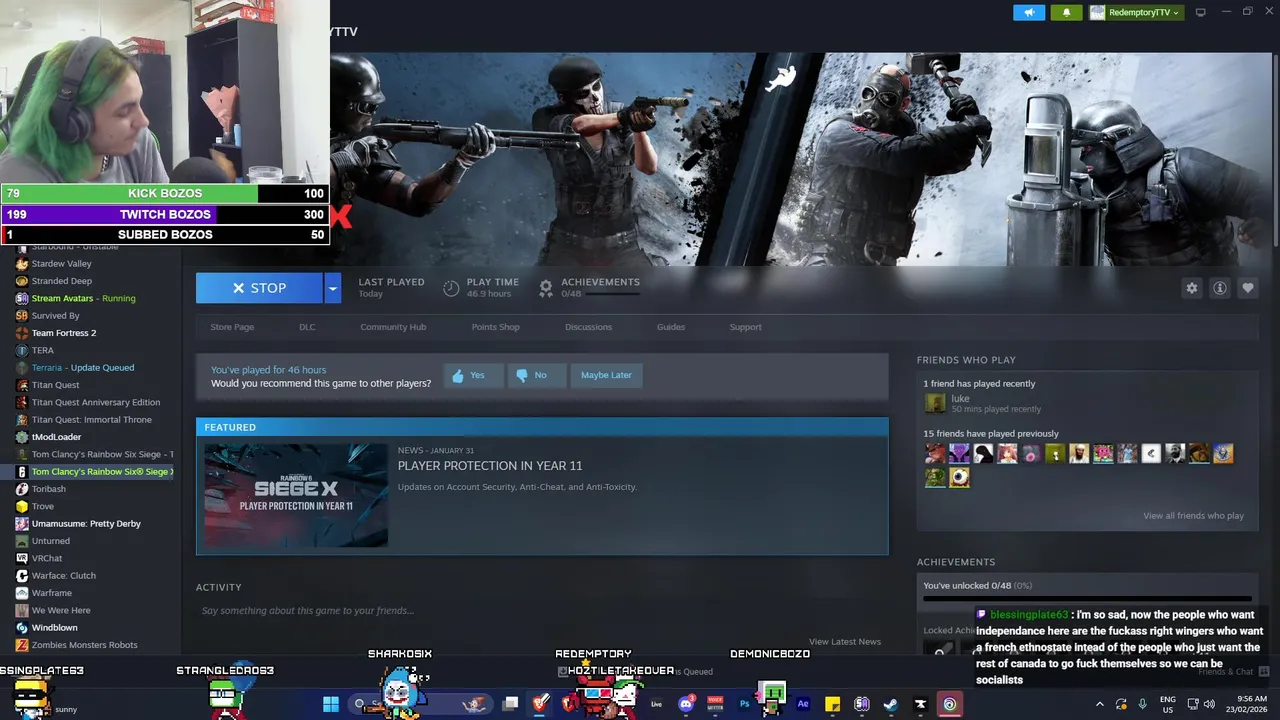Screen dimensions: 1280x720
Task: Open the Store Page tab
Action: tap(232, 327)
